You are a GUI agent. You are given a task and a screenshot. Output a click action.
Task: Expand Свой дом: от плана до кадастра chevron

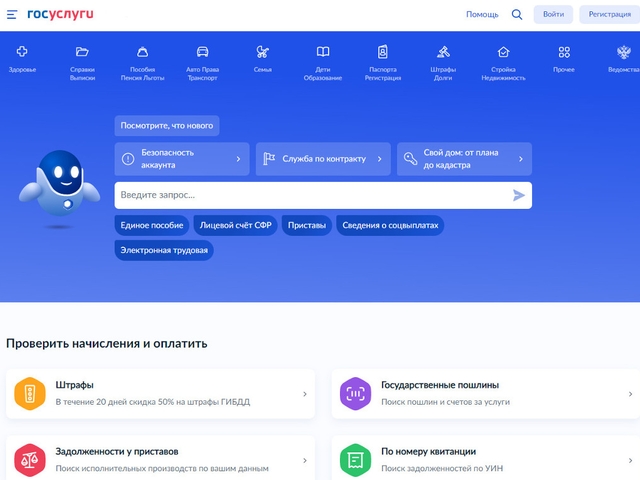[x=521, y=159]
